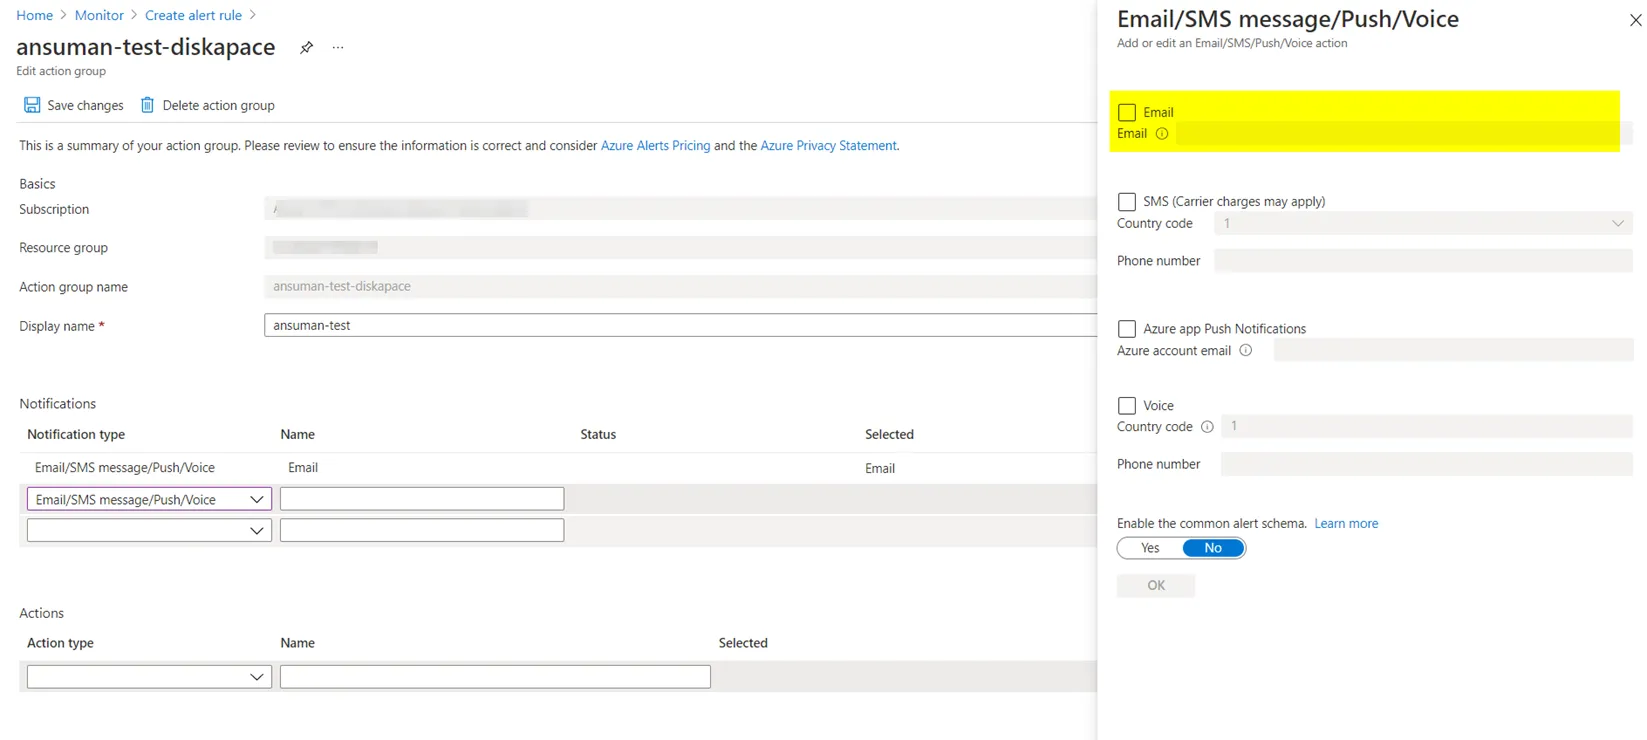This screenshot has width=1647, height=740.
Task: Enable the Email checkbox
Action: point(1127,112)
